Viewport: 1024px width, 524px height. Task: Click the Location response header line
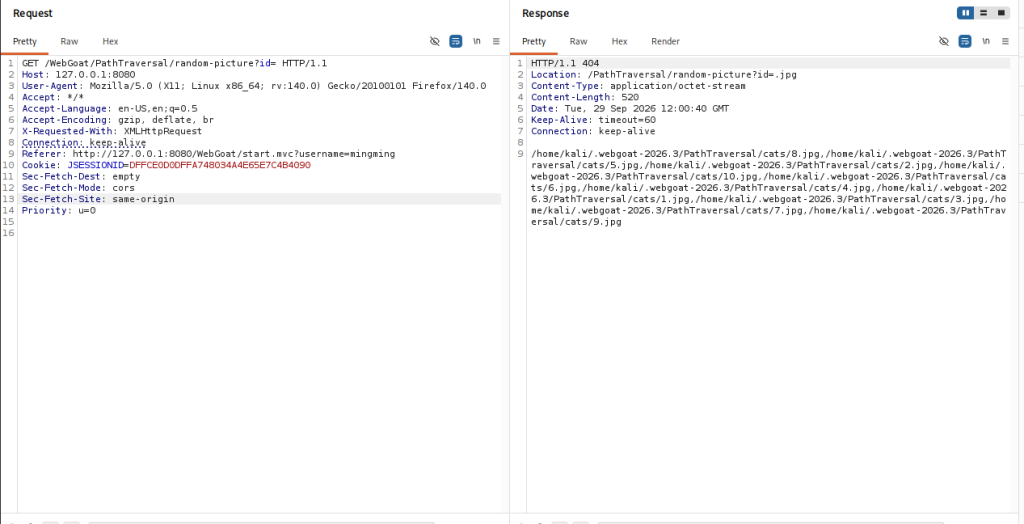tap(664, 74)
